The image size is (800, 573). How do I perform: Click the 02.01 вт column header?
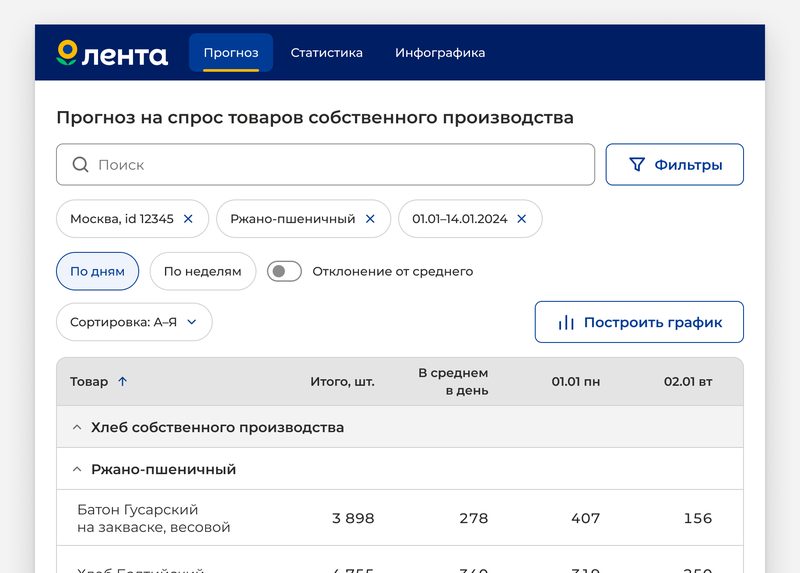pyautogui.click(x=688, y=382)
